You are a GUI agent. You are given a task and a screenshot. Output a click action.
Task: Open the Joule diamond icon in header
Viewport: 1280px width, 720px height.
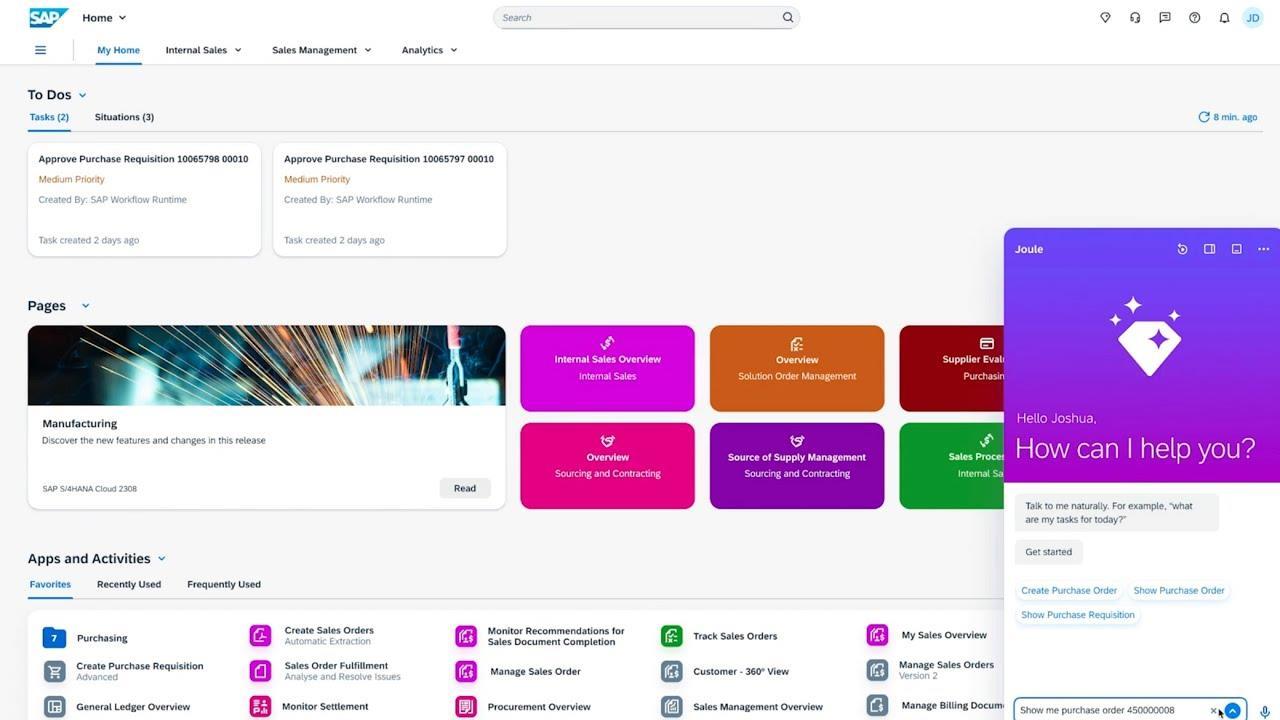point(1105,17)
